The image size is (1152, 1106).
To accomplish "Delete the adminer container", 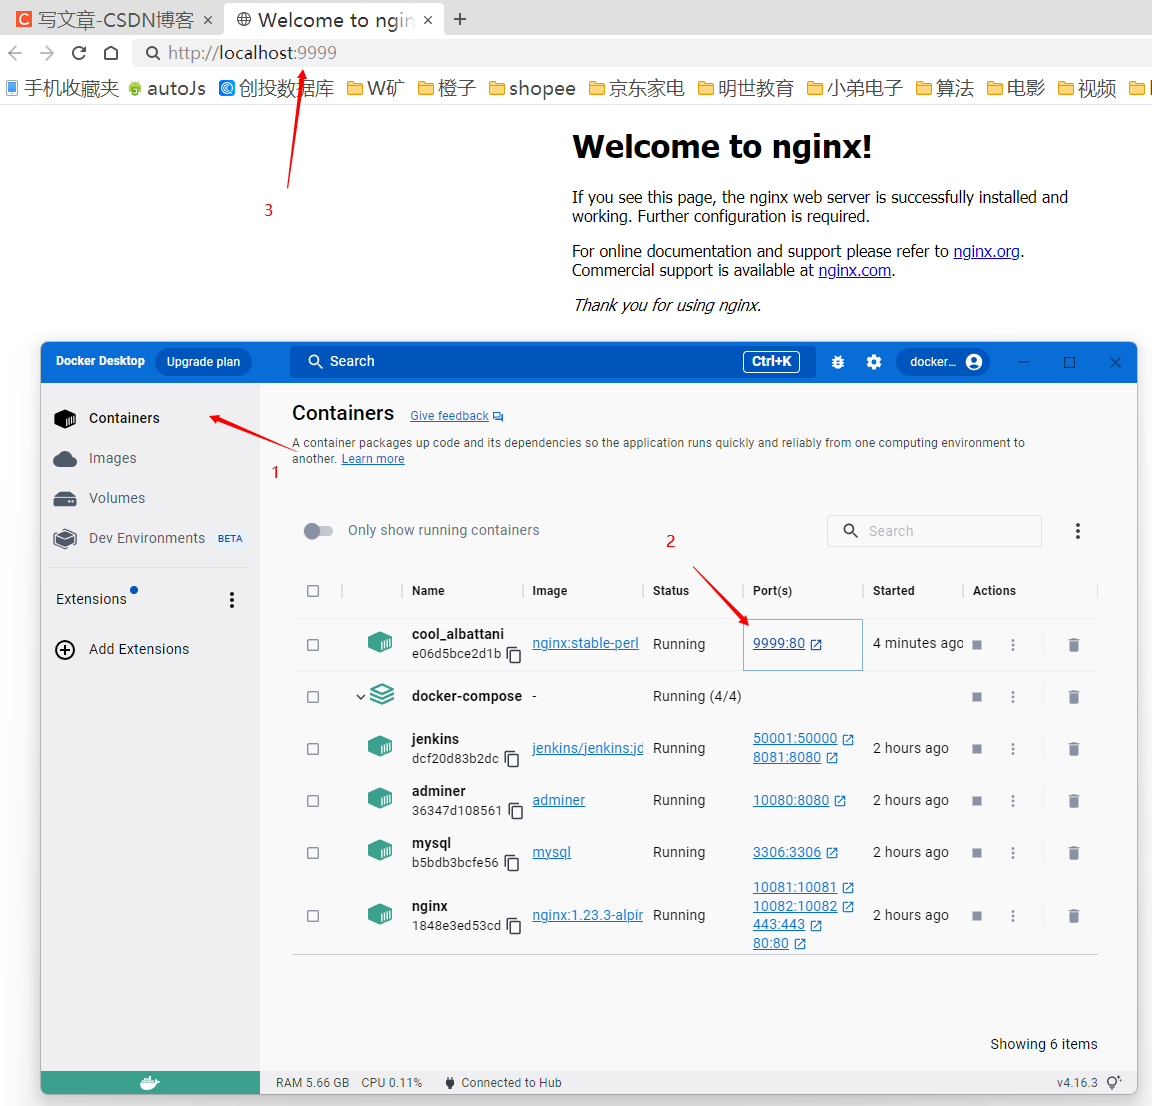I will [x=1073, y=801].
